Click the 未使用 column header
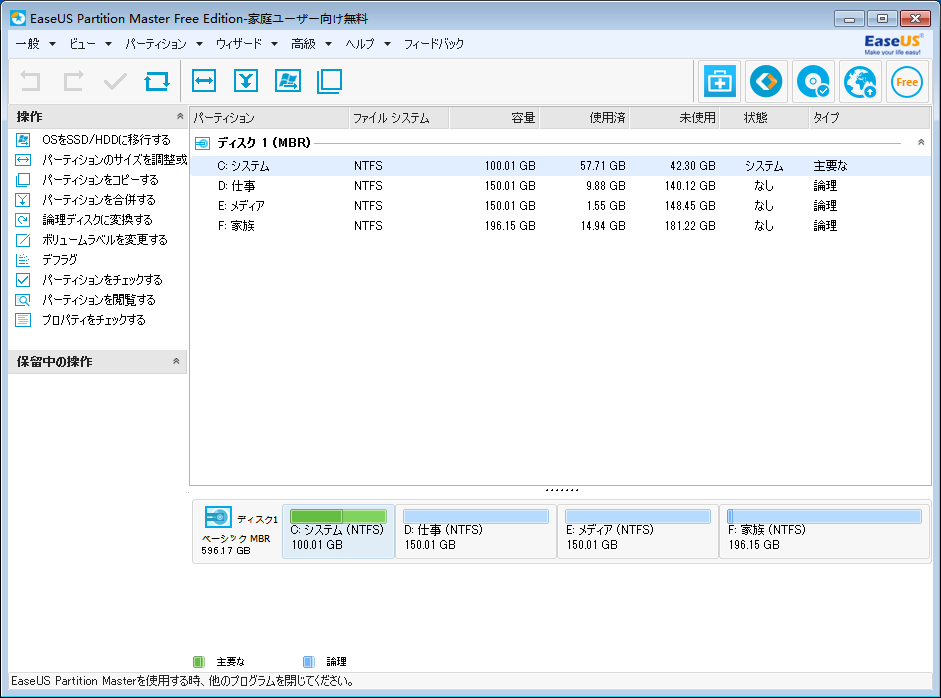941x698 pixels. pyautogui.click(x=675, y=118)
